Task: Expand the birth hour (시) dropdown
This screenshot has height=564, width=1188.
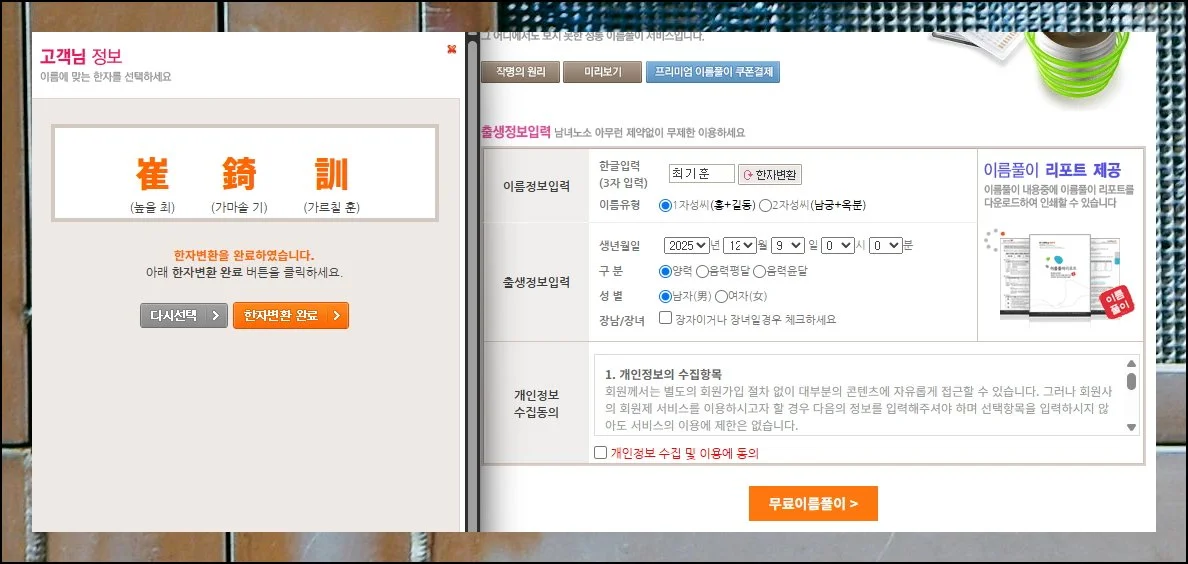Action: pos(838,245)
